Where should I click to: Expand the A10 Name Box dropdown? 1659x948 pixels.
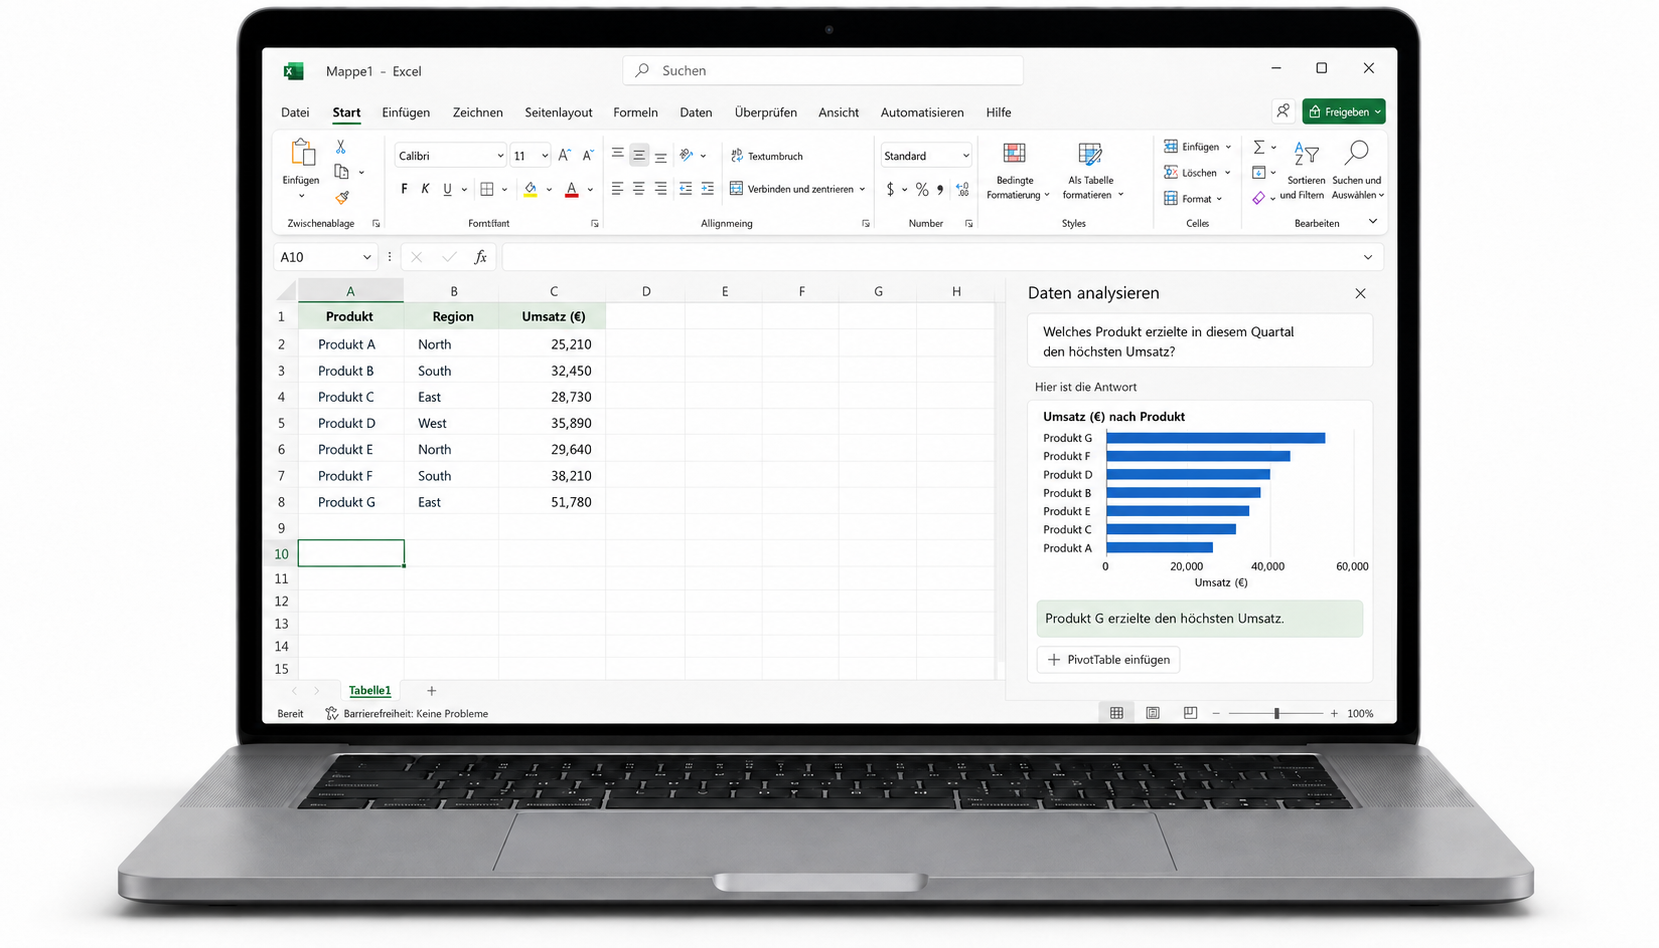point(367,257)
